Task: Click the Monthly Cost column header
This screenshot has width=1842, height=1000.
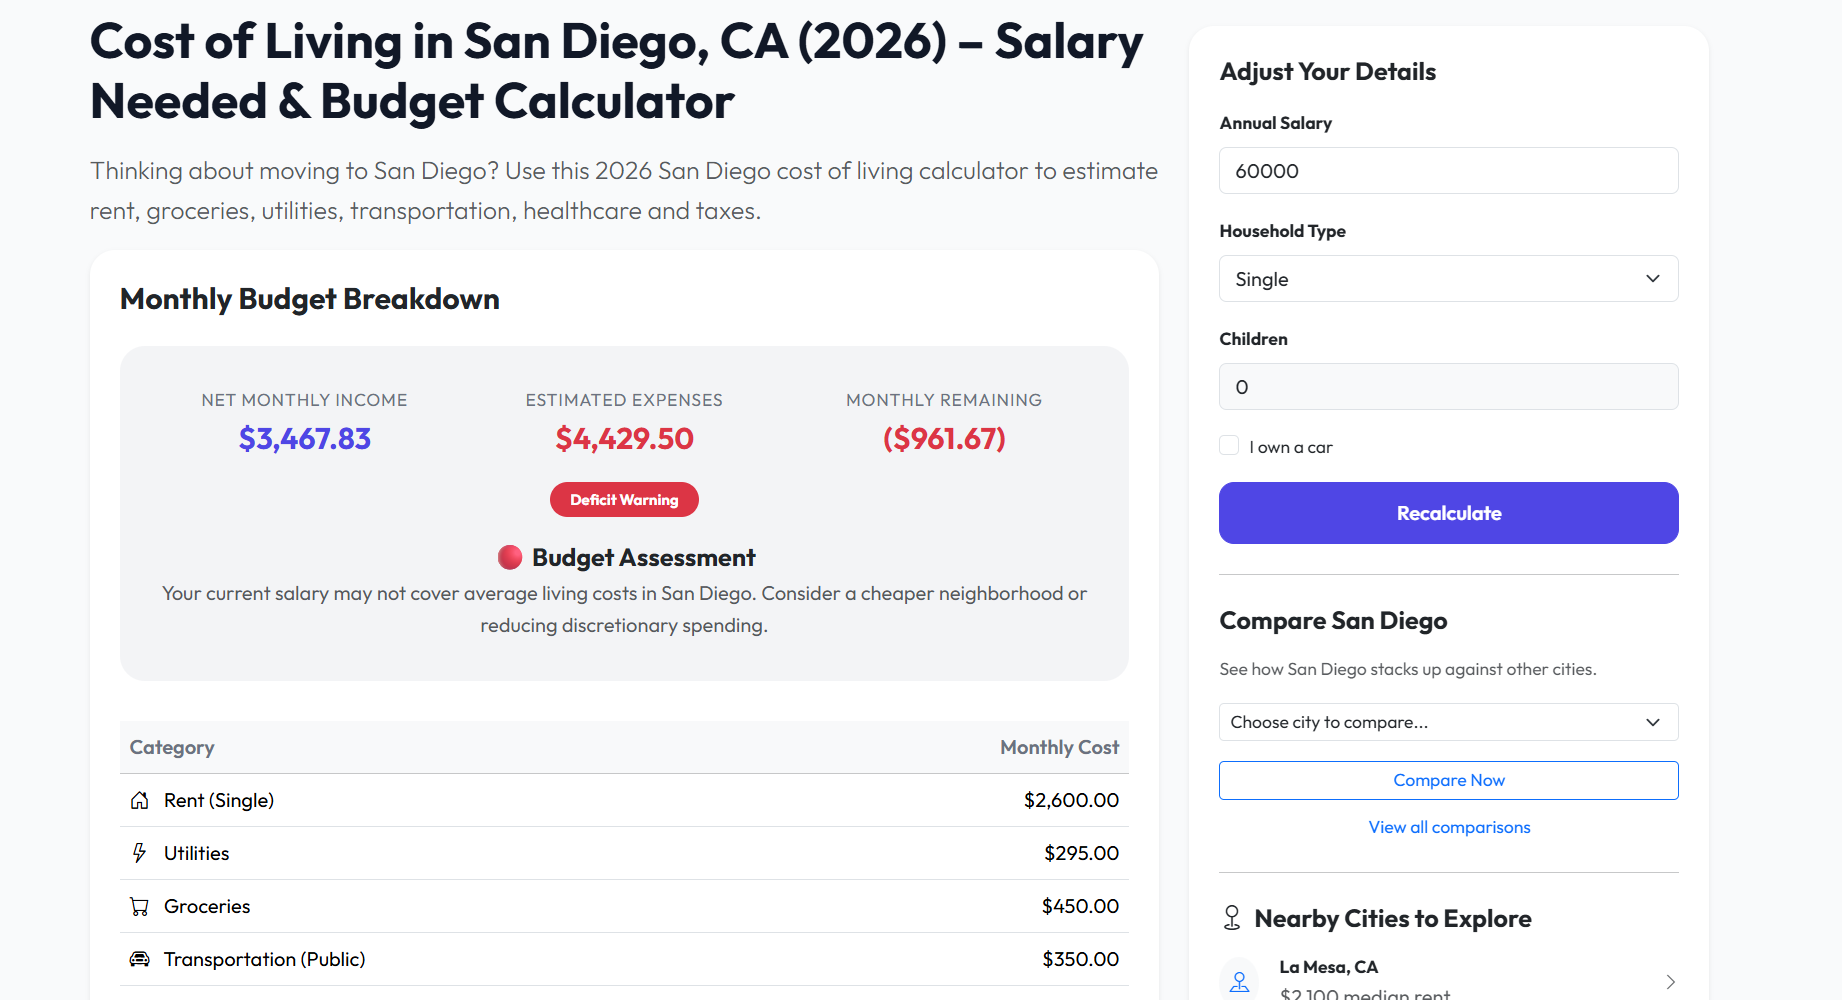Action: (x=1059, y=747)
